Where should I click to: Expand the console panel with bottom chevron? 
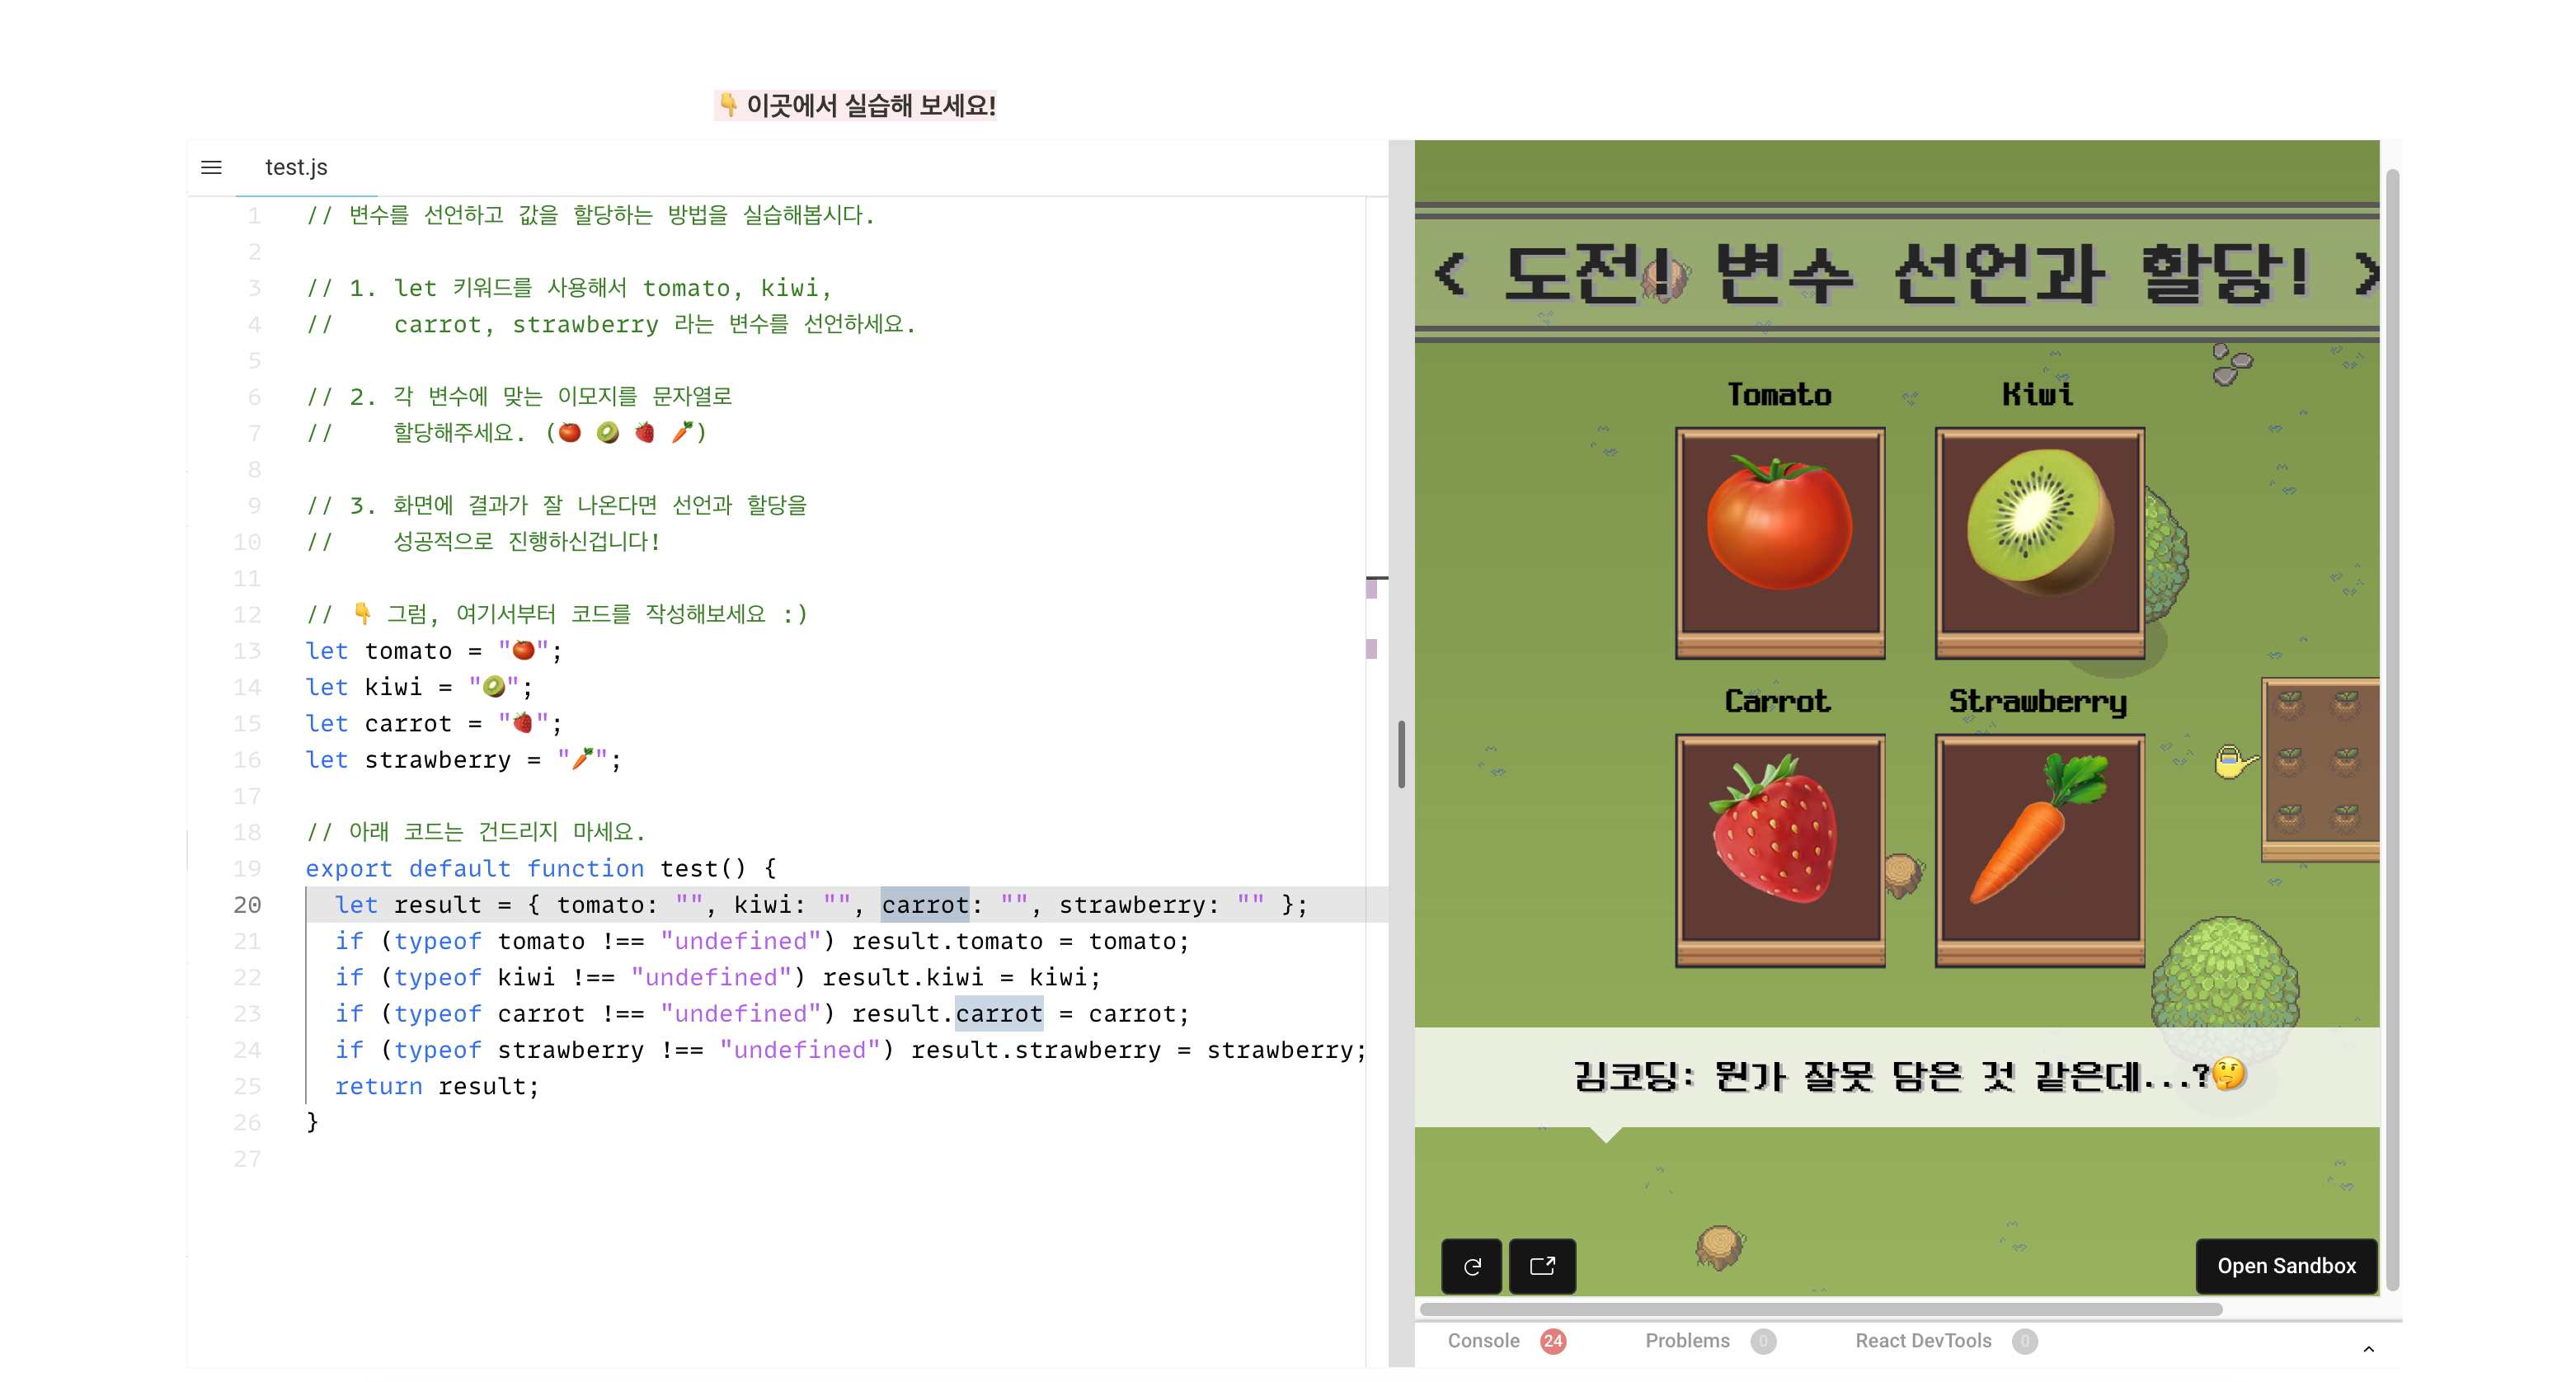click(x=2367, y=1349)
